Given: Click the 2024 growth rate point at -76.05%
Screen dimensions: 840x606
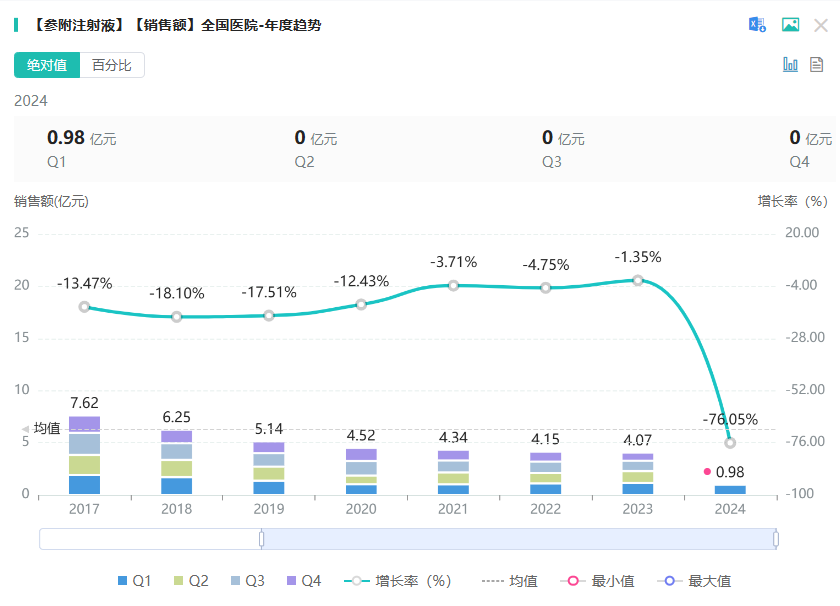Looking at the screenshot, I should 730,442.
